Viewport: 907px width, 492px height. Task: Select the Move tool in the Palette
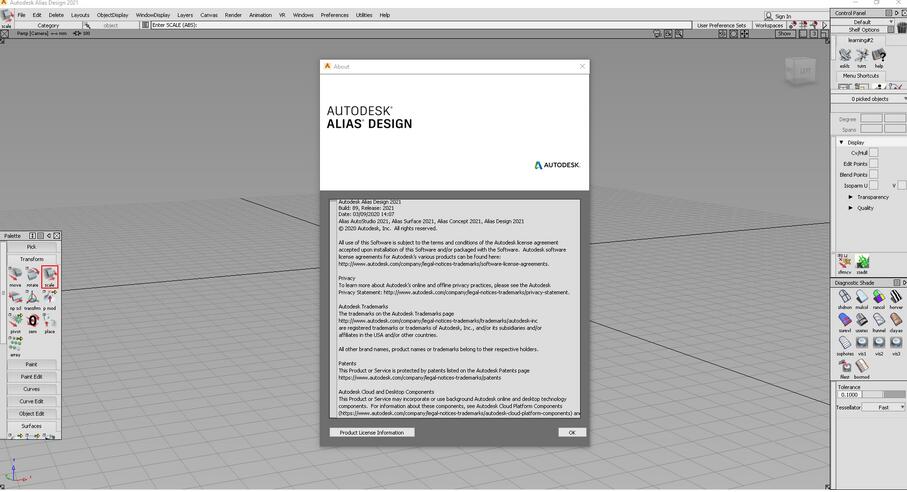[15, 276]
